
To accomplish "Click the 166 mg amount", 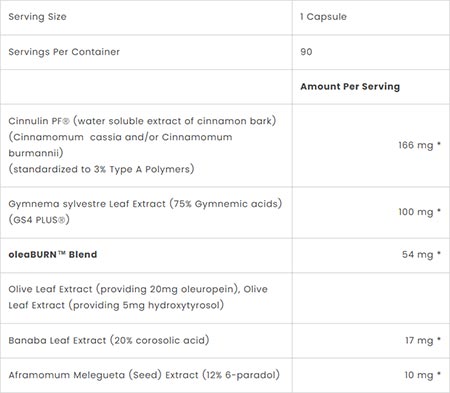I will tap(416, 145).
